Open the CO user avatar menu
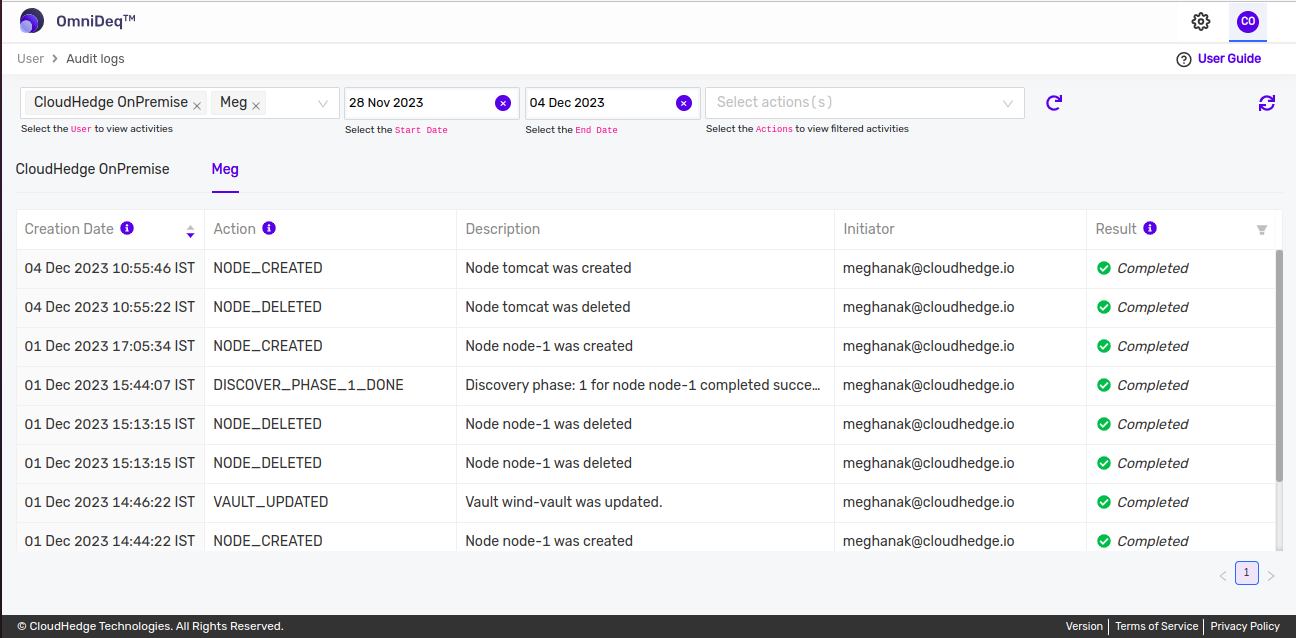Screen dimensions: 1296x638 click(x=1247, y=21)
